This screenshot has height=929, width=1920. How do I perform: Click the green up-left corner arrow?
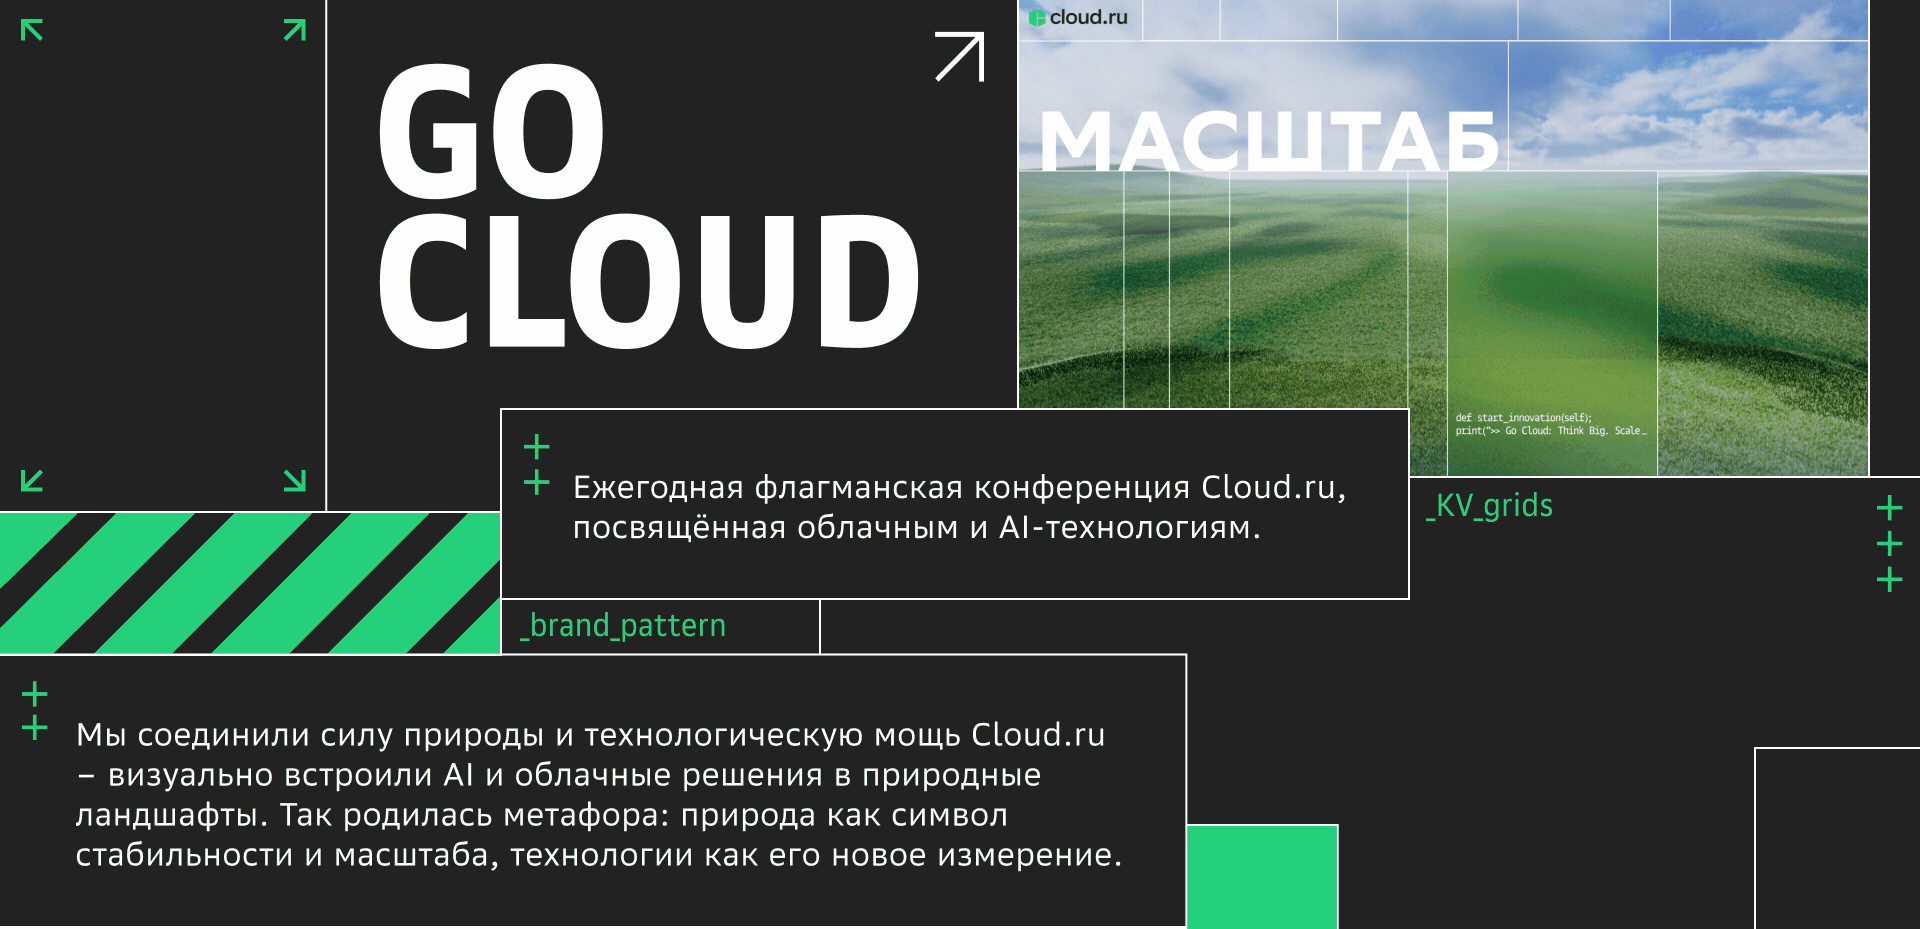32,30
